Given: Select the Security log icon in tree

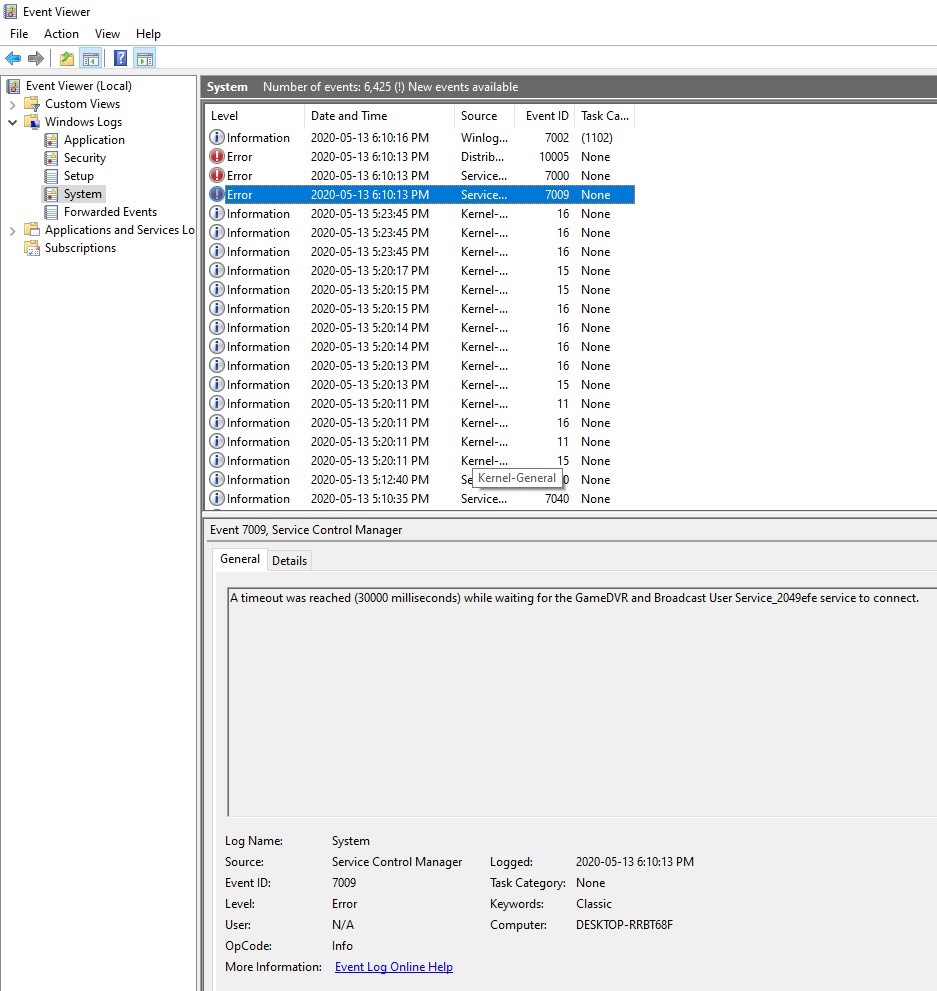Looking at the screenshot, I should [x=52, y=158].
